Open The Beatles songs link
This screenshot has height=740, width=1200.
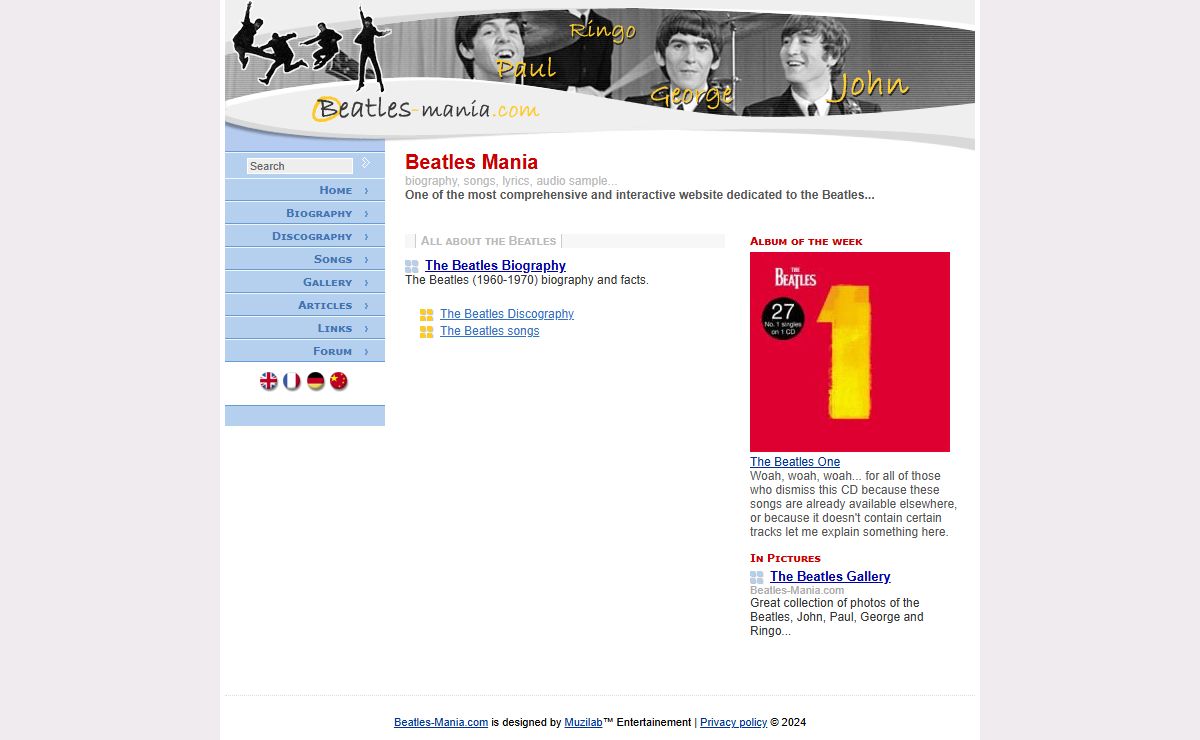489,331
